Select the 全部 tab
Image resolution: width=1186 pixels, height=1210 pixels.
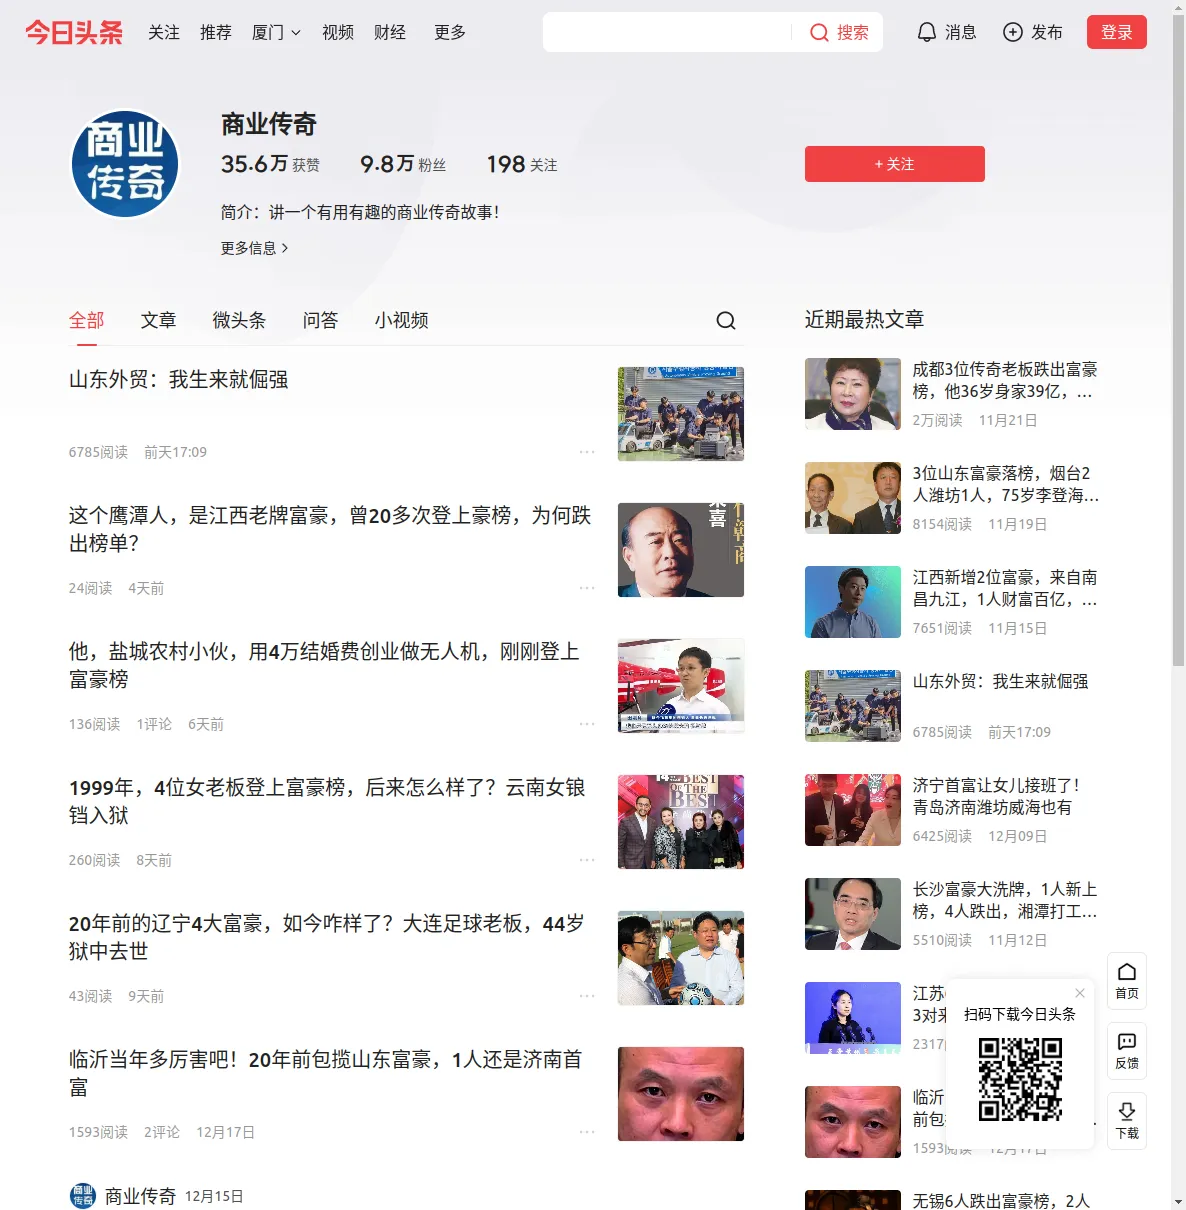pos(87,320)
